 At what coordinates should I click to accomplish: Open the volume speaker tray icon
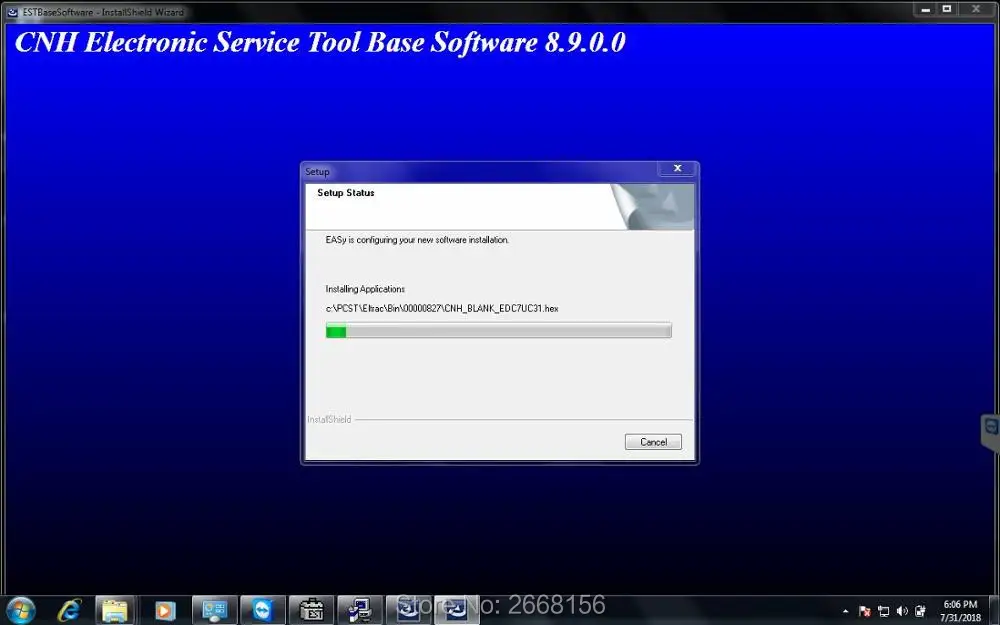902,611
